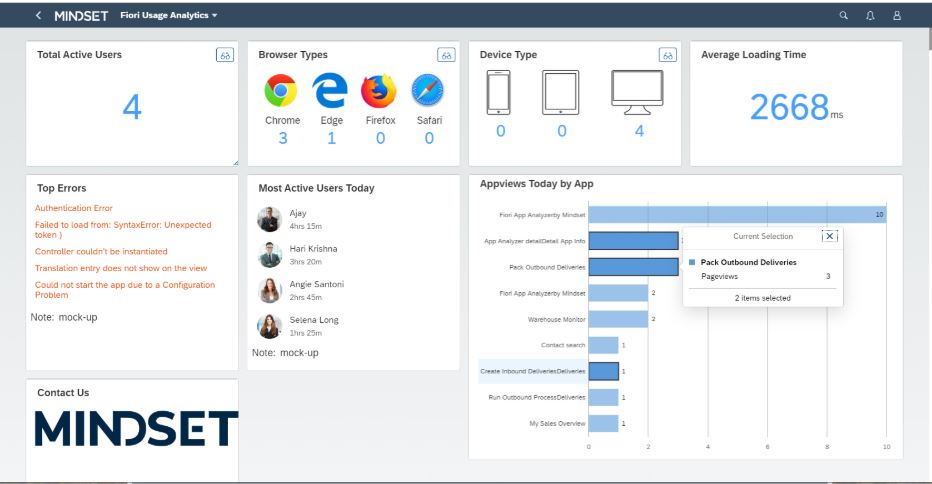
Task: Click the Most Active Users Today title
Action: point(316,188)
